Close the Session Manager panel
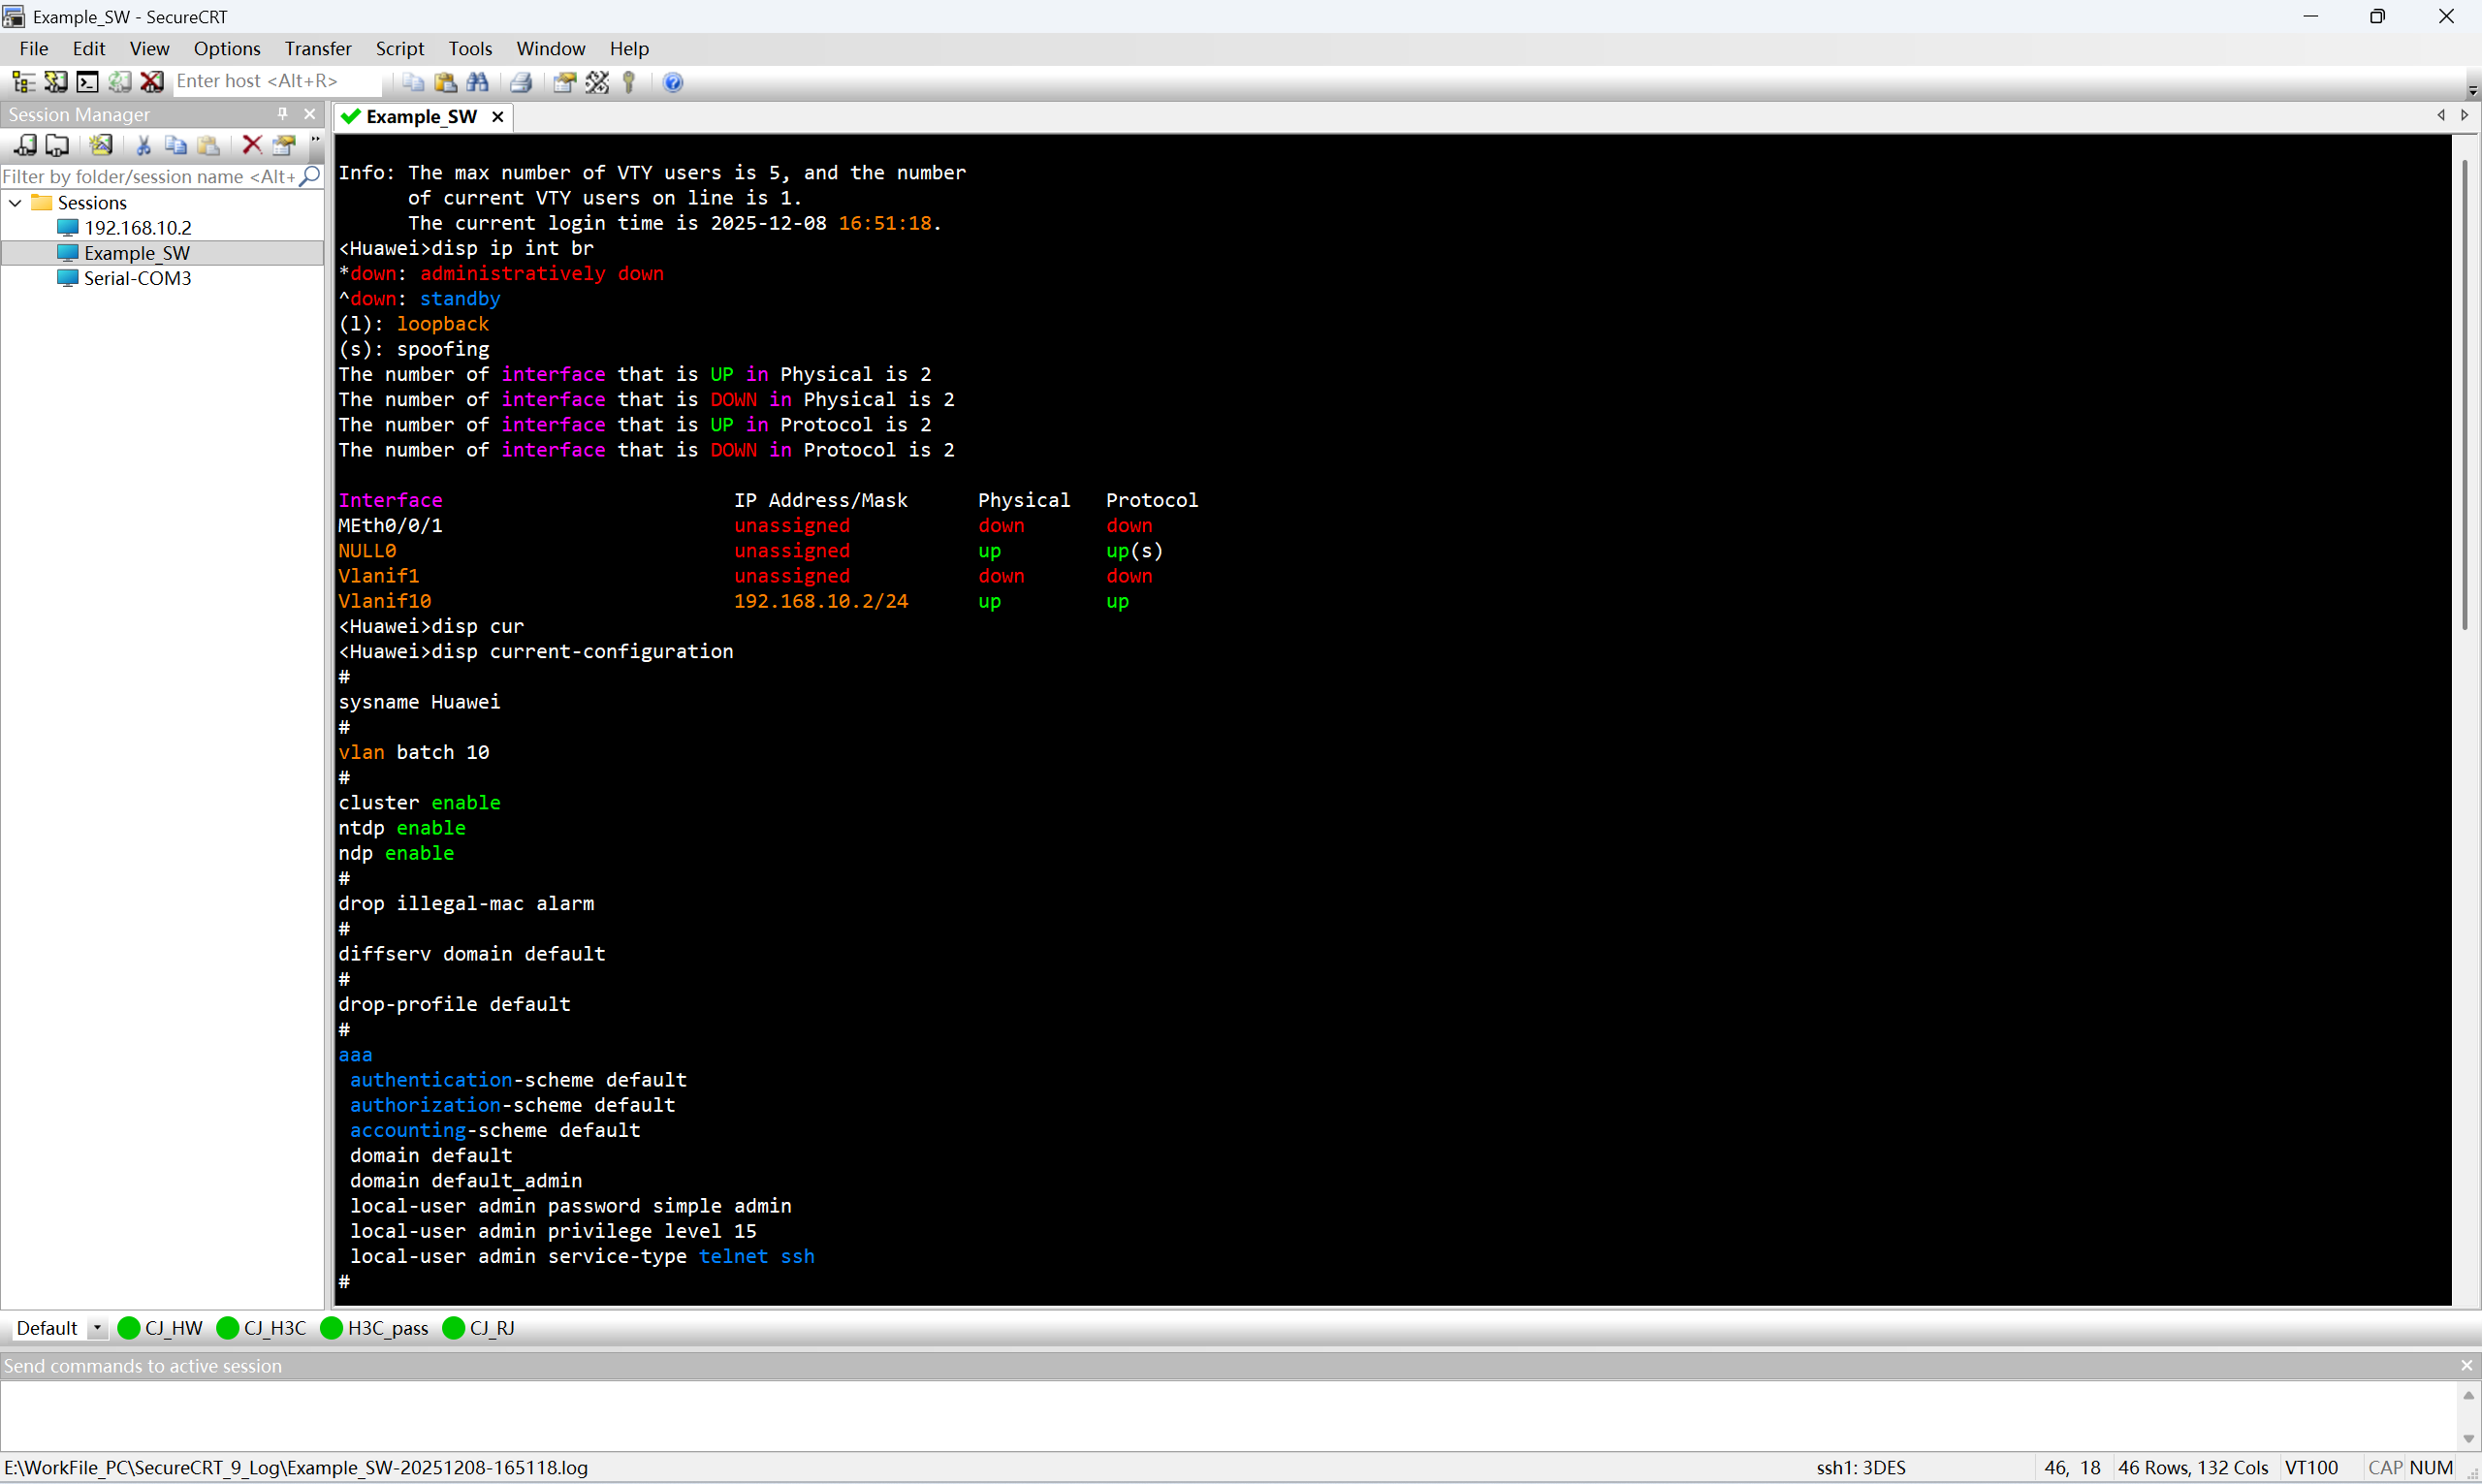This screenshot has height=1484, width=2482. coord(310,114)
